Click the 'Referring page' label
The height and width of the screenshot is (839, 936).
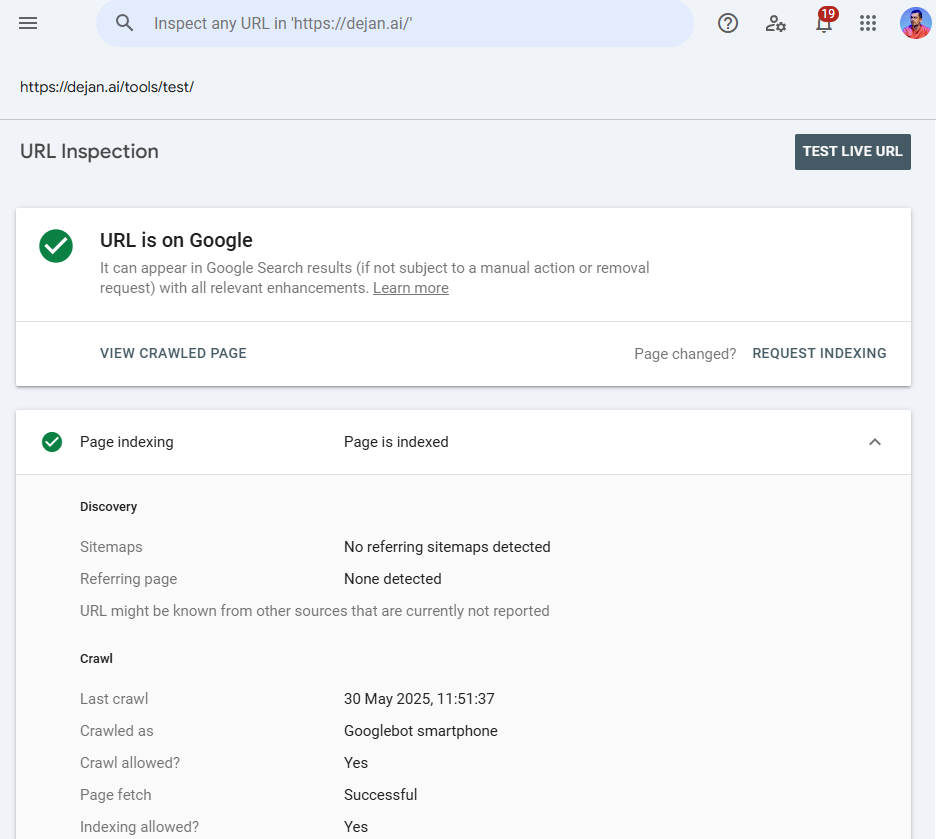(128, 579)
